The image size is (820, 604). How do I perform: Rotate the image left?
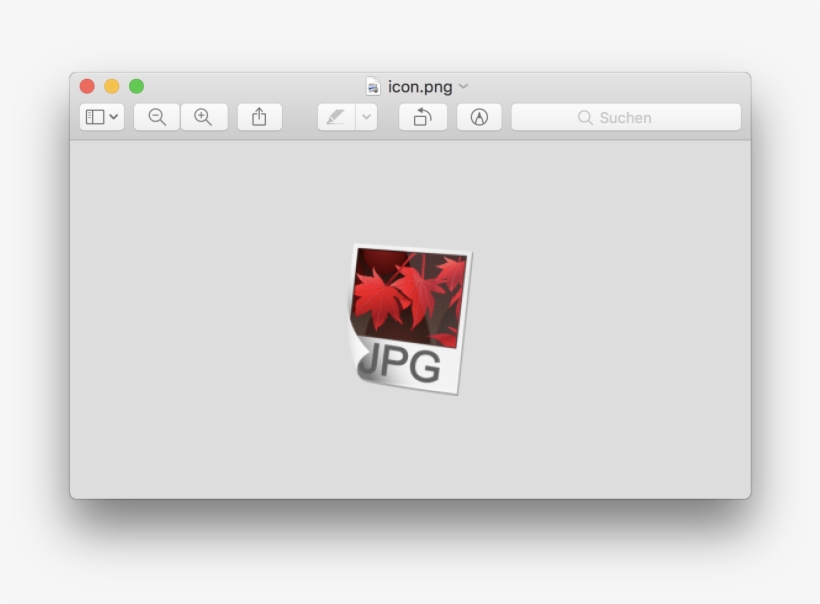pyautogui.click(x=423, y=117)
